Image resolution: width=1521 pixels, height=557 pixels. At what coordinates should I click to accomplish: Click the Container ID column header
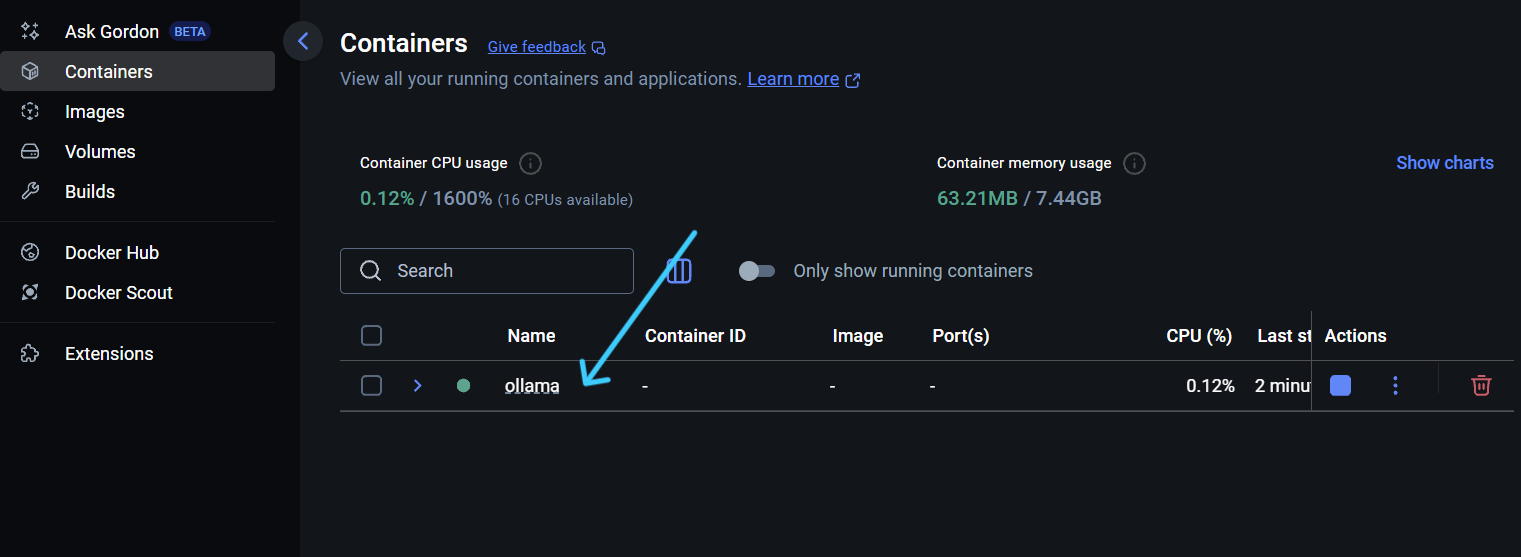[695, 336]
